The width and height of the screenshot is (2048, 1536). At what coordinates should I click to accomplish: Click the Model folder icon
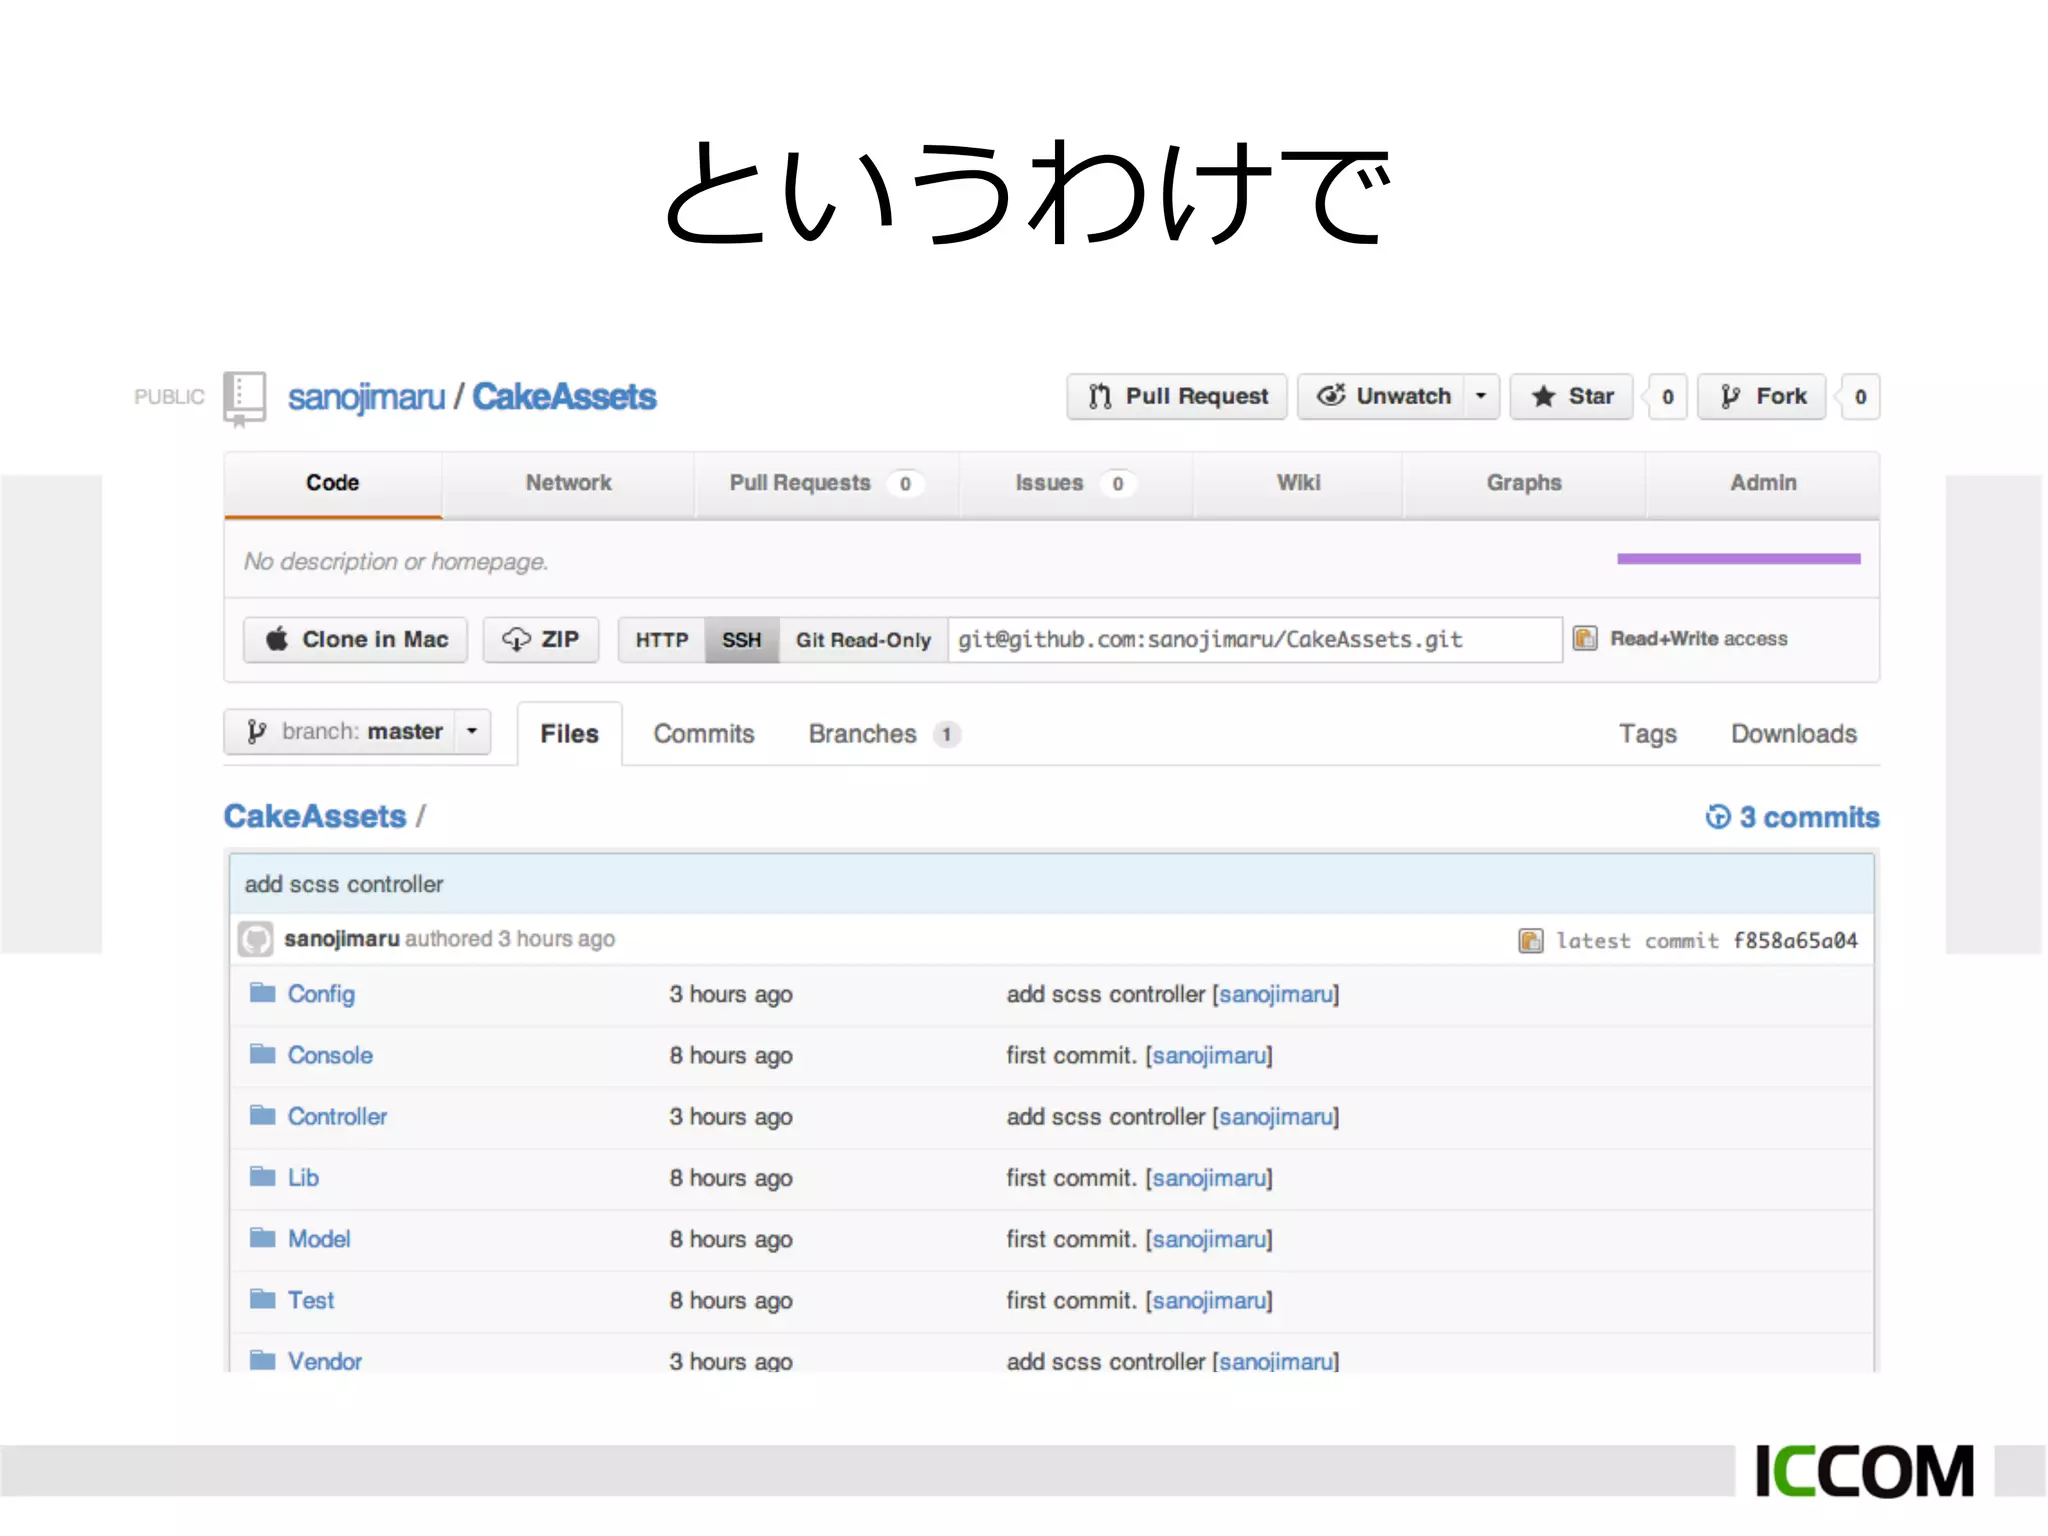263,1238
